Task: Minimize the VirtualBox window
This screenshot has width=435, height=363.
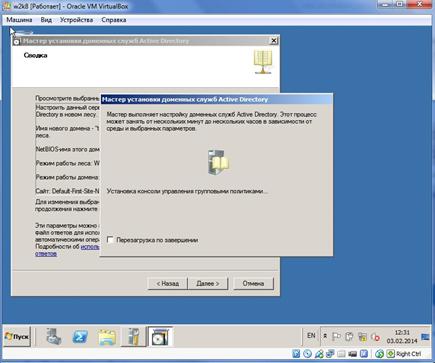Action: (x=386, y=4)
